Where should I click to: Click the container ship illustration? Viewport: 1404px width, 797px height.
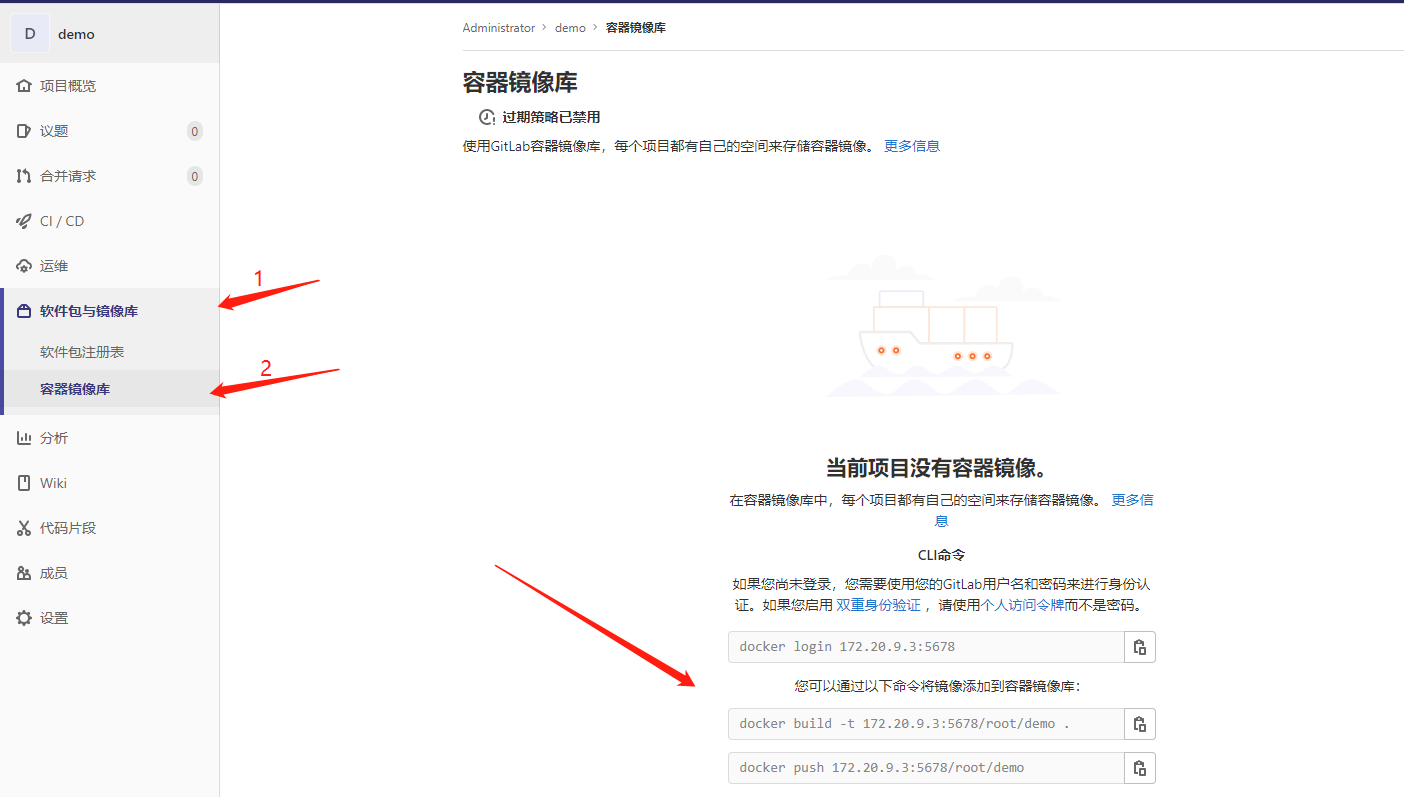pyautogui.click(x=941, y=327)
